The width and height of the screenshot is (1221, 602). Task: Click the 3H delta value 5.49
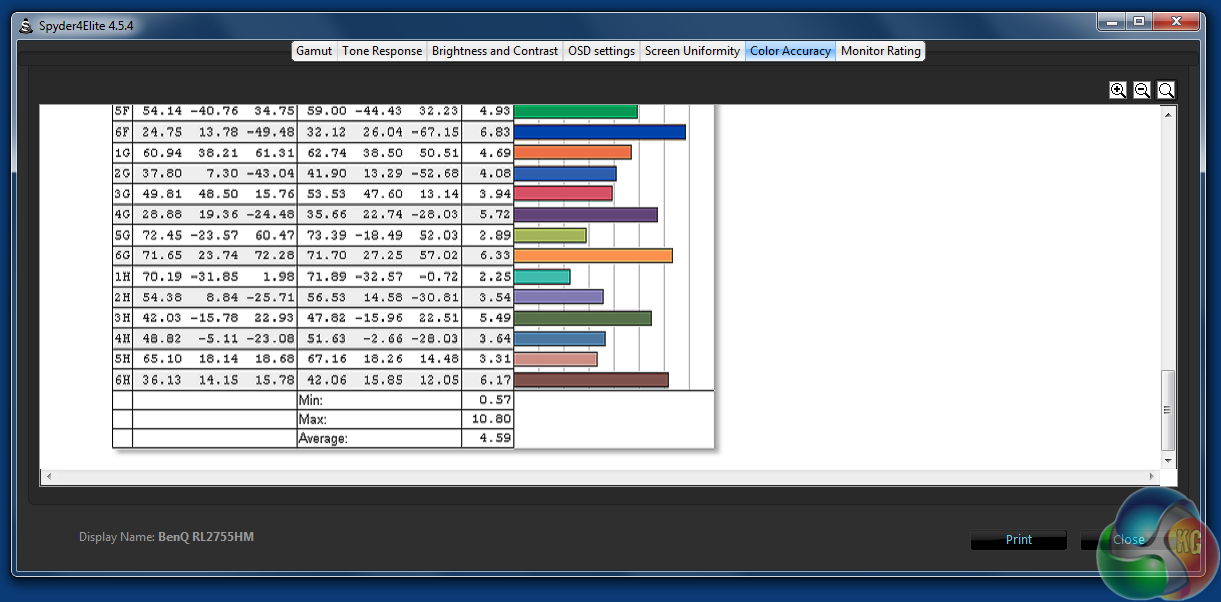(495, 318)
